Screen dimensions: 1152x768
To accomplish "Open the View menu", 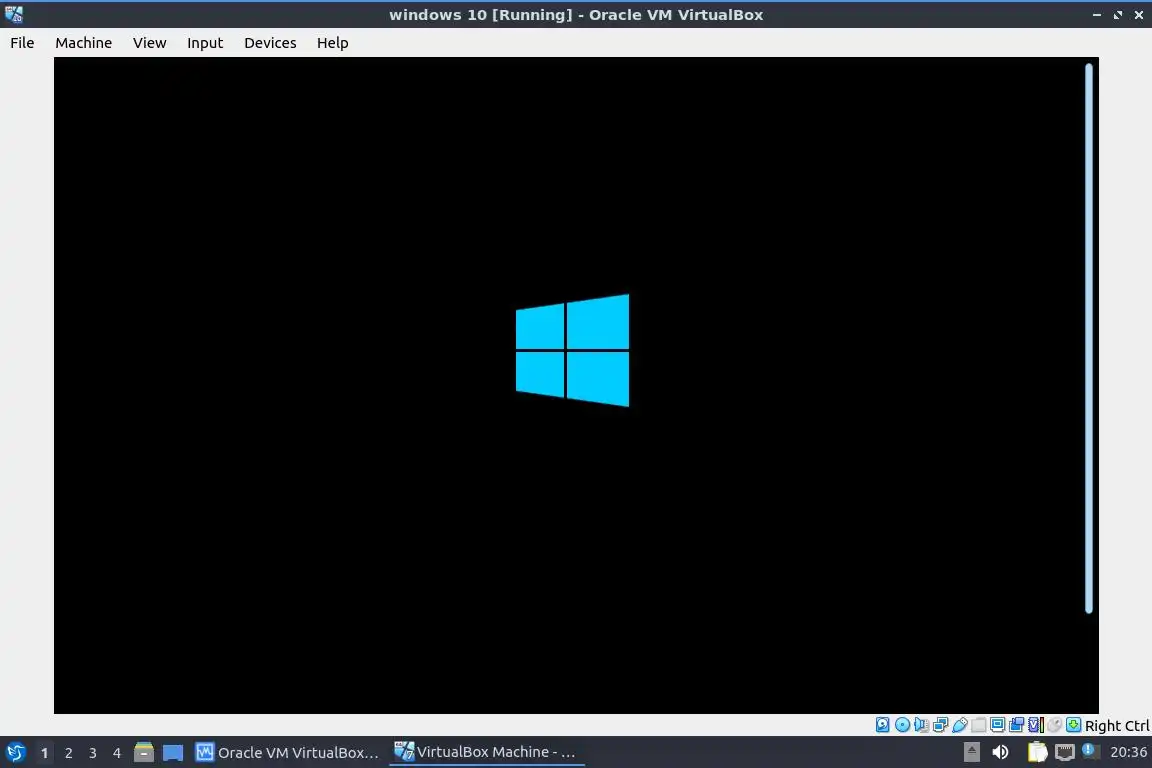I will click(x=149, y=43).
